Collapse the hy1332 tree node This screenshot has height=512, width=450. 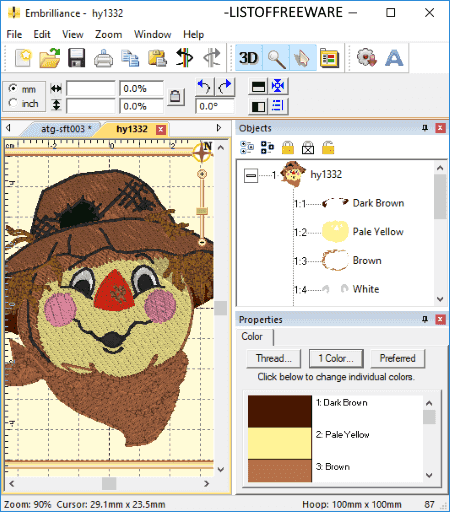pos(251,175)
